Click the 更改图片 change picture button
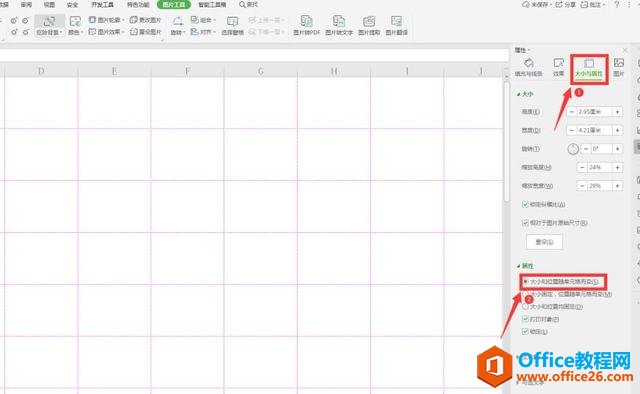The height and width of the screenshot is (394, 640). [x=145, y=20]
